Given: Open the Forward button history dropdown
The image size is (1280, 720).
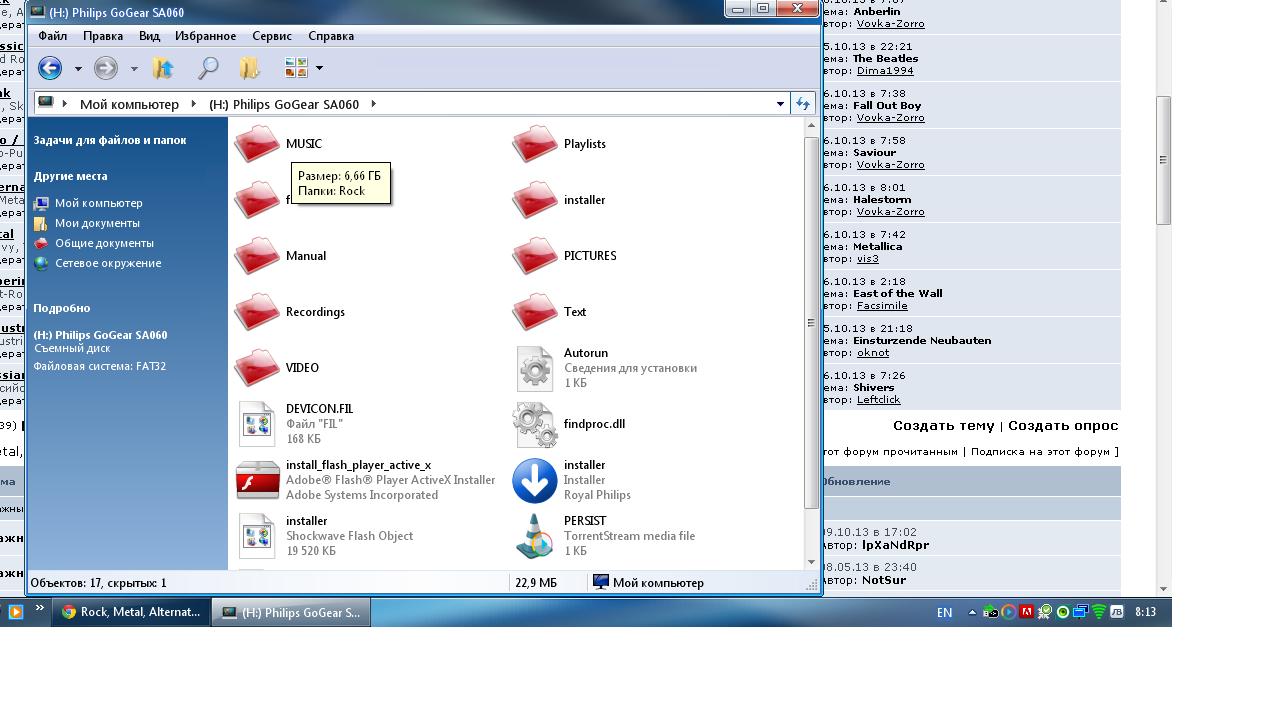Looking at the screenshot, I should 134,68.
